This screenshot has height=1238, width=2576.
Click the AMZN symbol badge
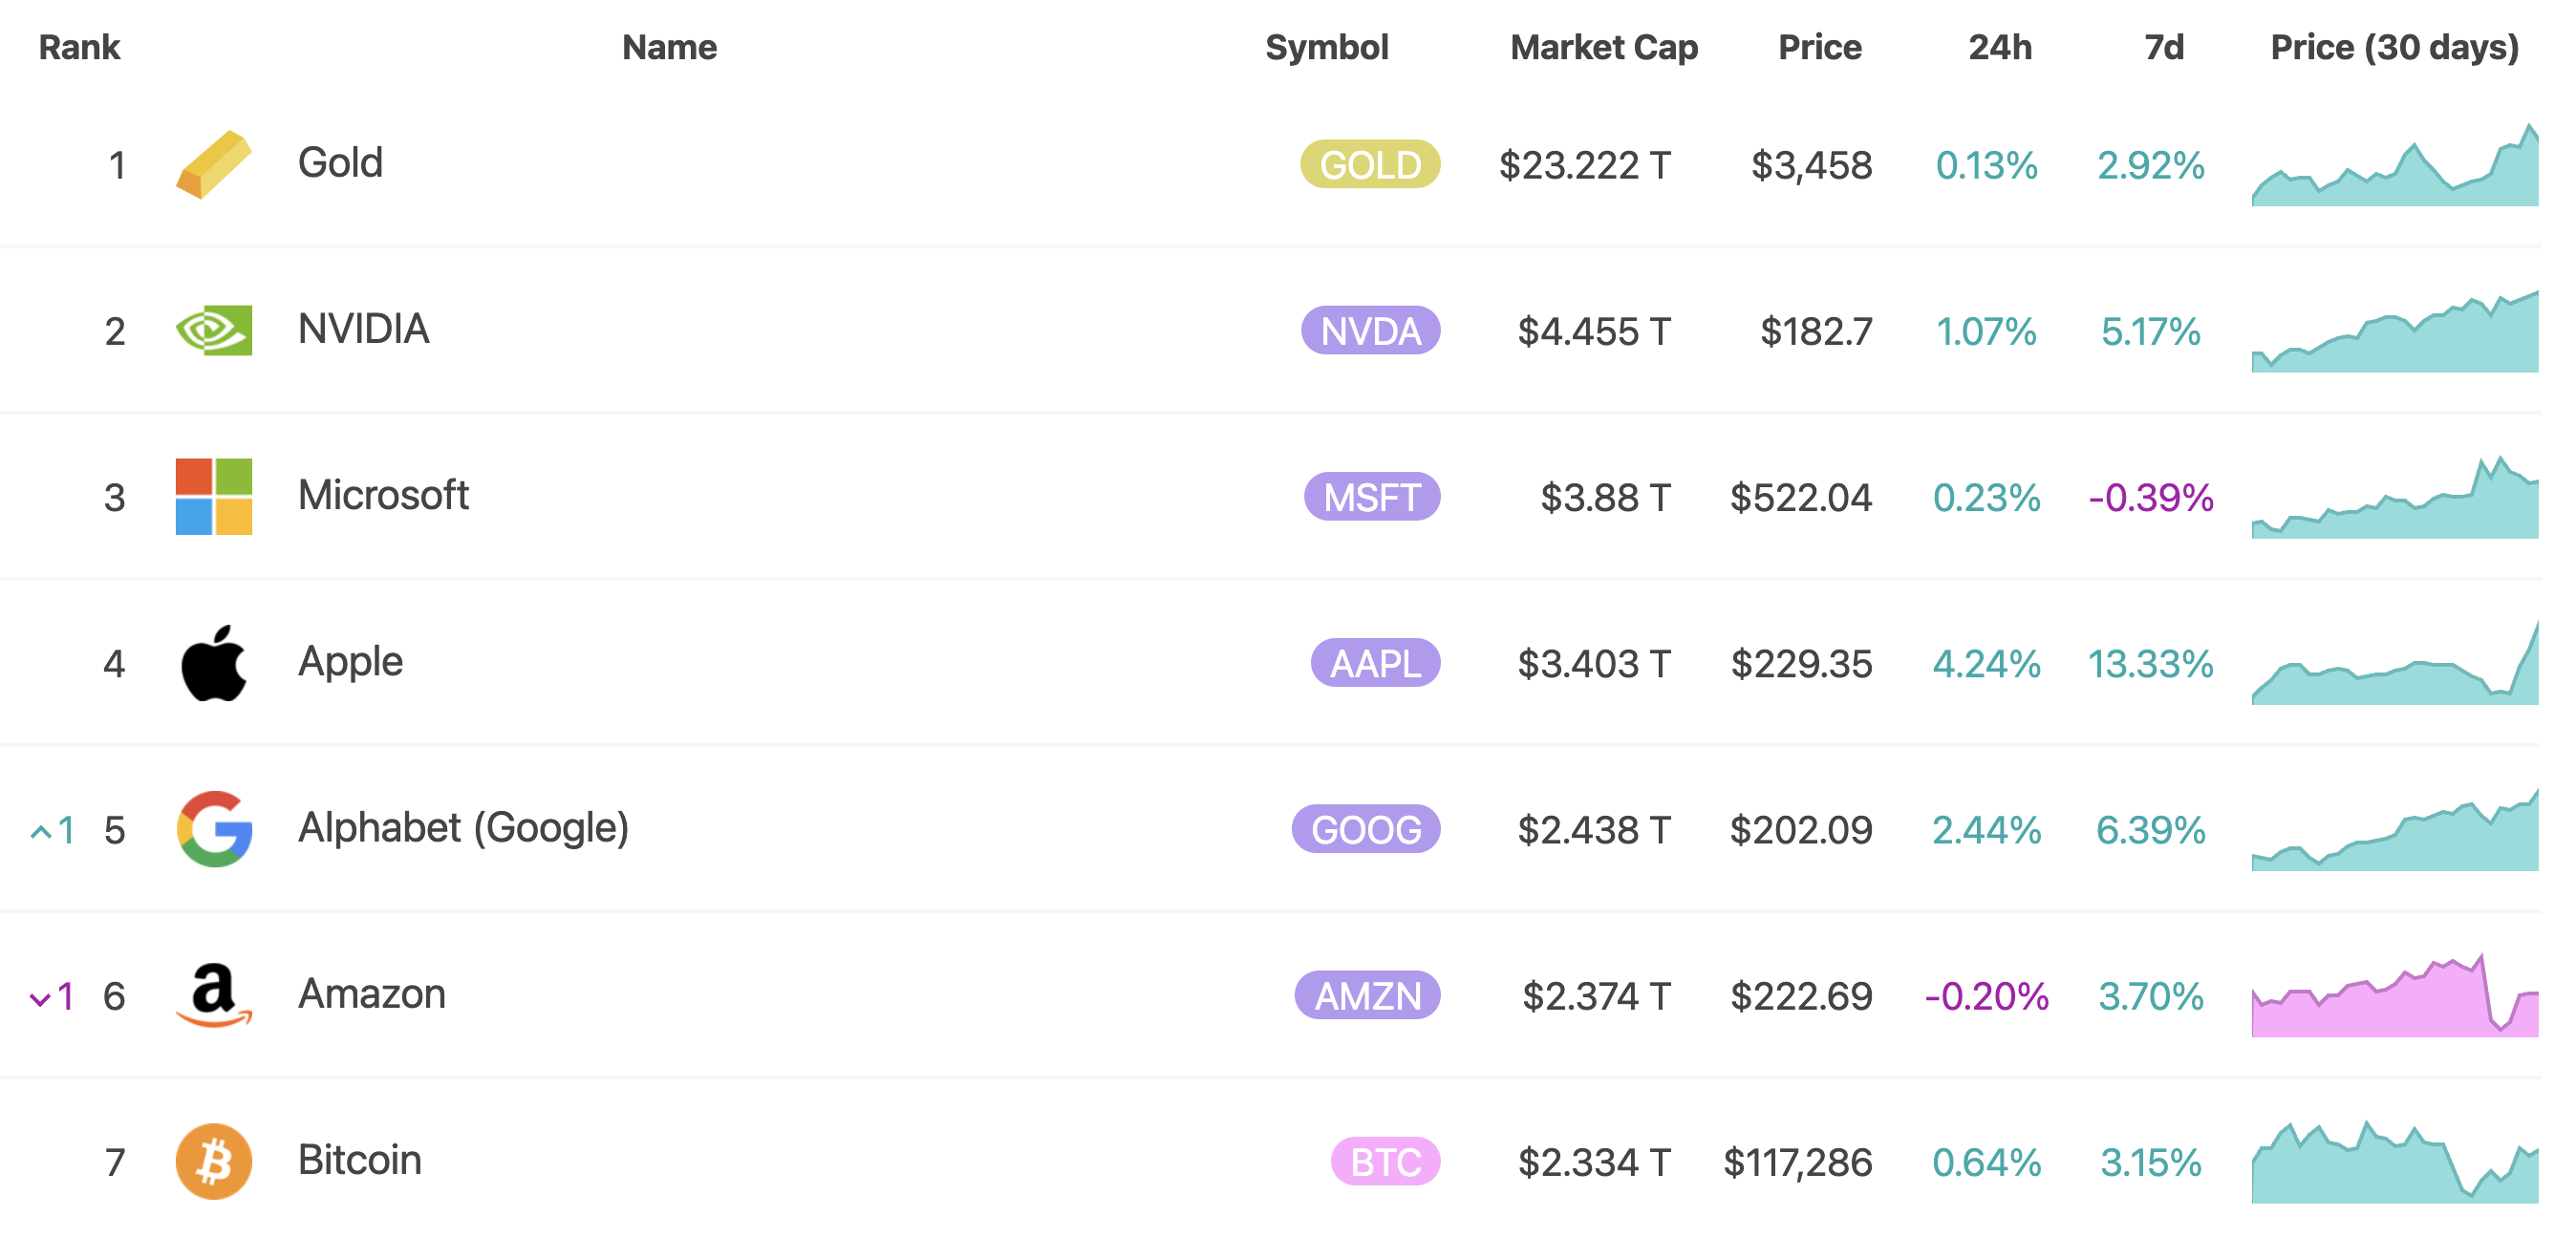coord(1367,996)
